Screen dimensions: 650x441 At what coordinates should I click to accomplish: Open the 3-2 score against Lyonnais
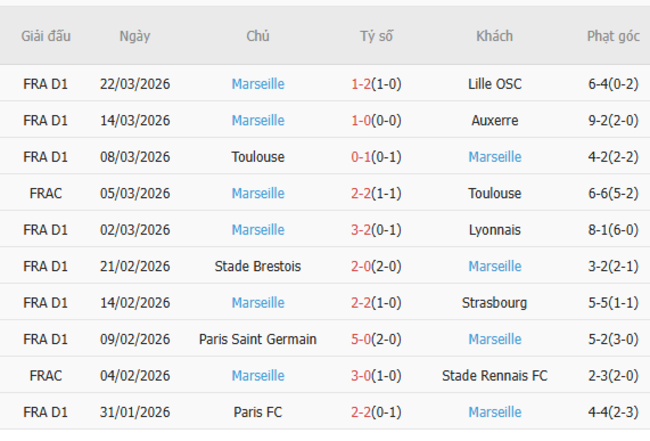(360, 230)
